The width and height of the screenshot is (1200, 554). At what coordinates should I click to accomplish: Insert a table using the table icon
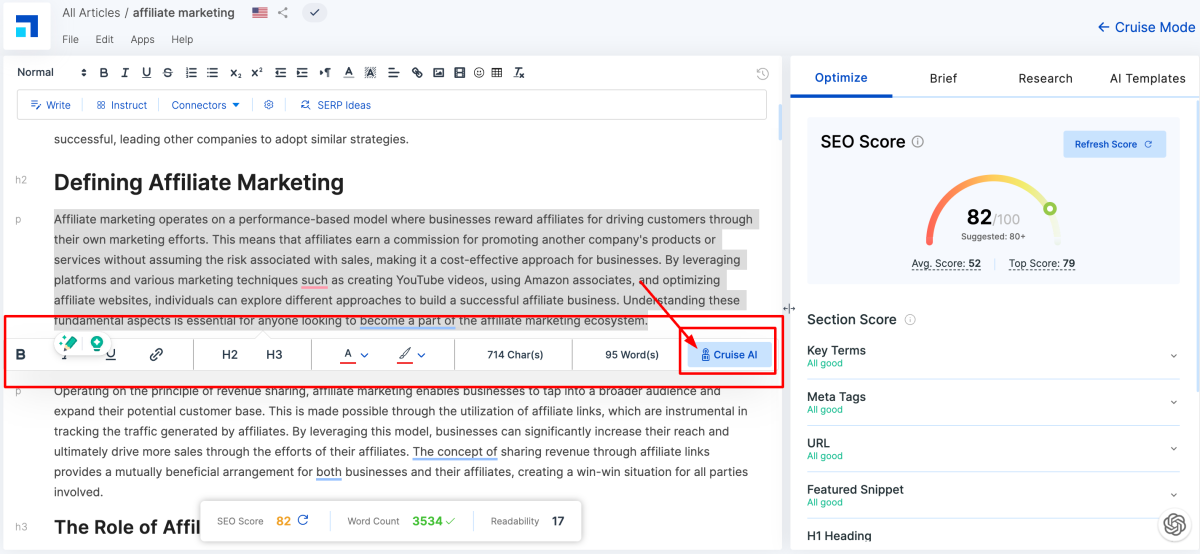(497, 73)
